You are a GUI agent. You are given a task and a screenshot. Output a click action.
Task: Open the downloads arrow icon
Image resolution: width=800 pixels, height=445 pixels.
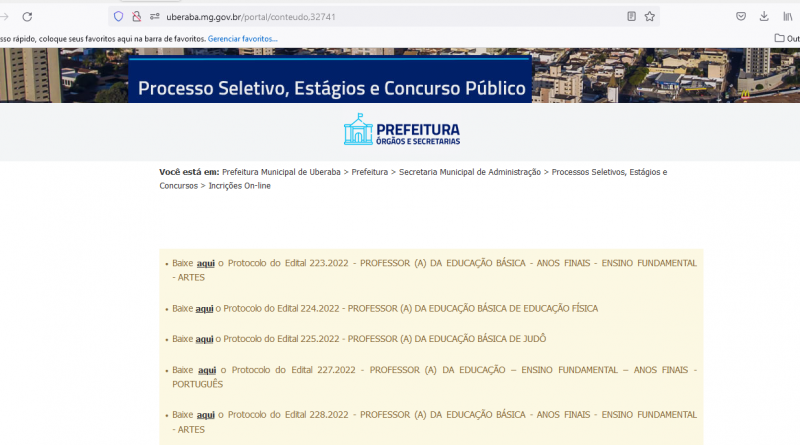764,16
